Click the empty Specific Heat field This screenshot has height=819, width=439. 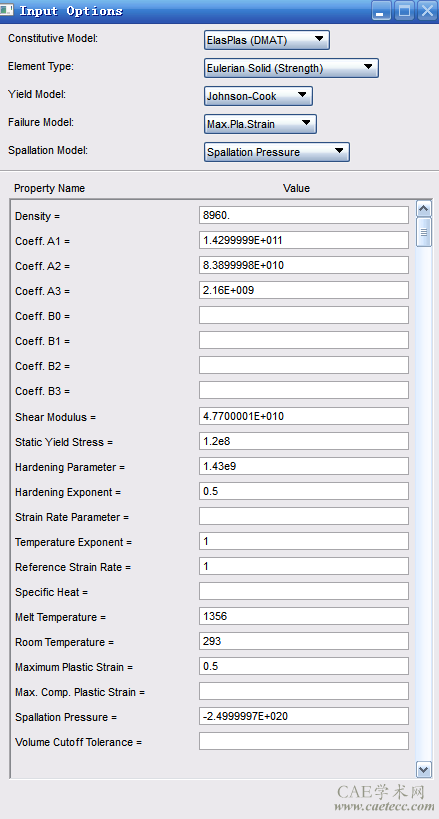pos(304,591)
